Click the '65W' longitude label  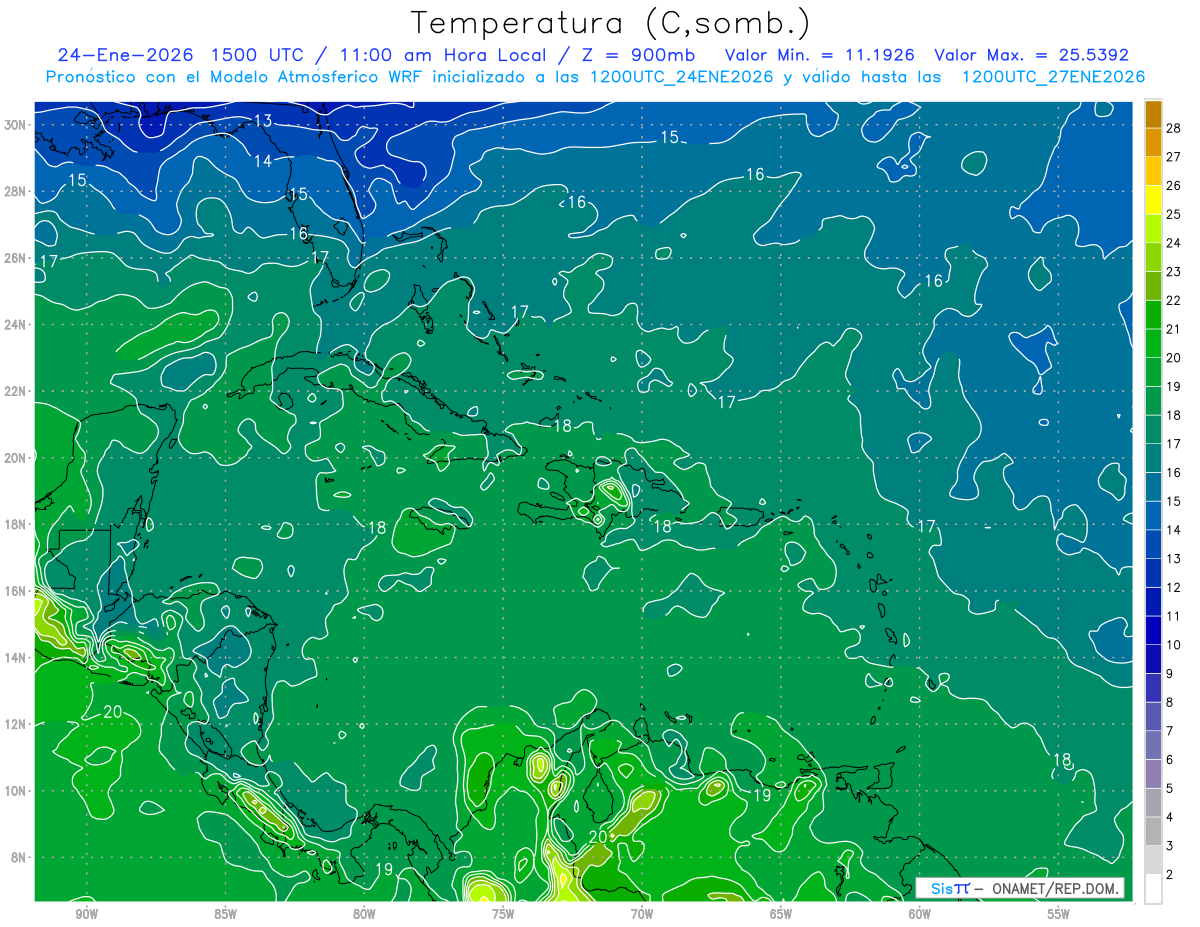[x=781, y=914]
